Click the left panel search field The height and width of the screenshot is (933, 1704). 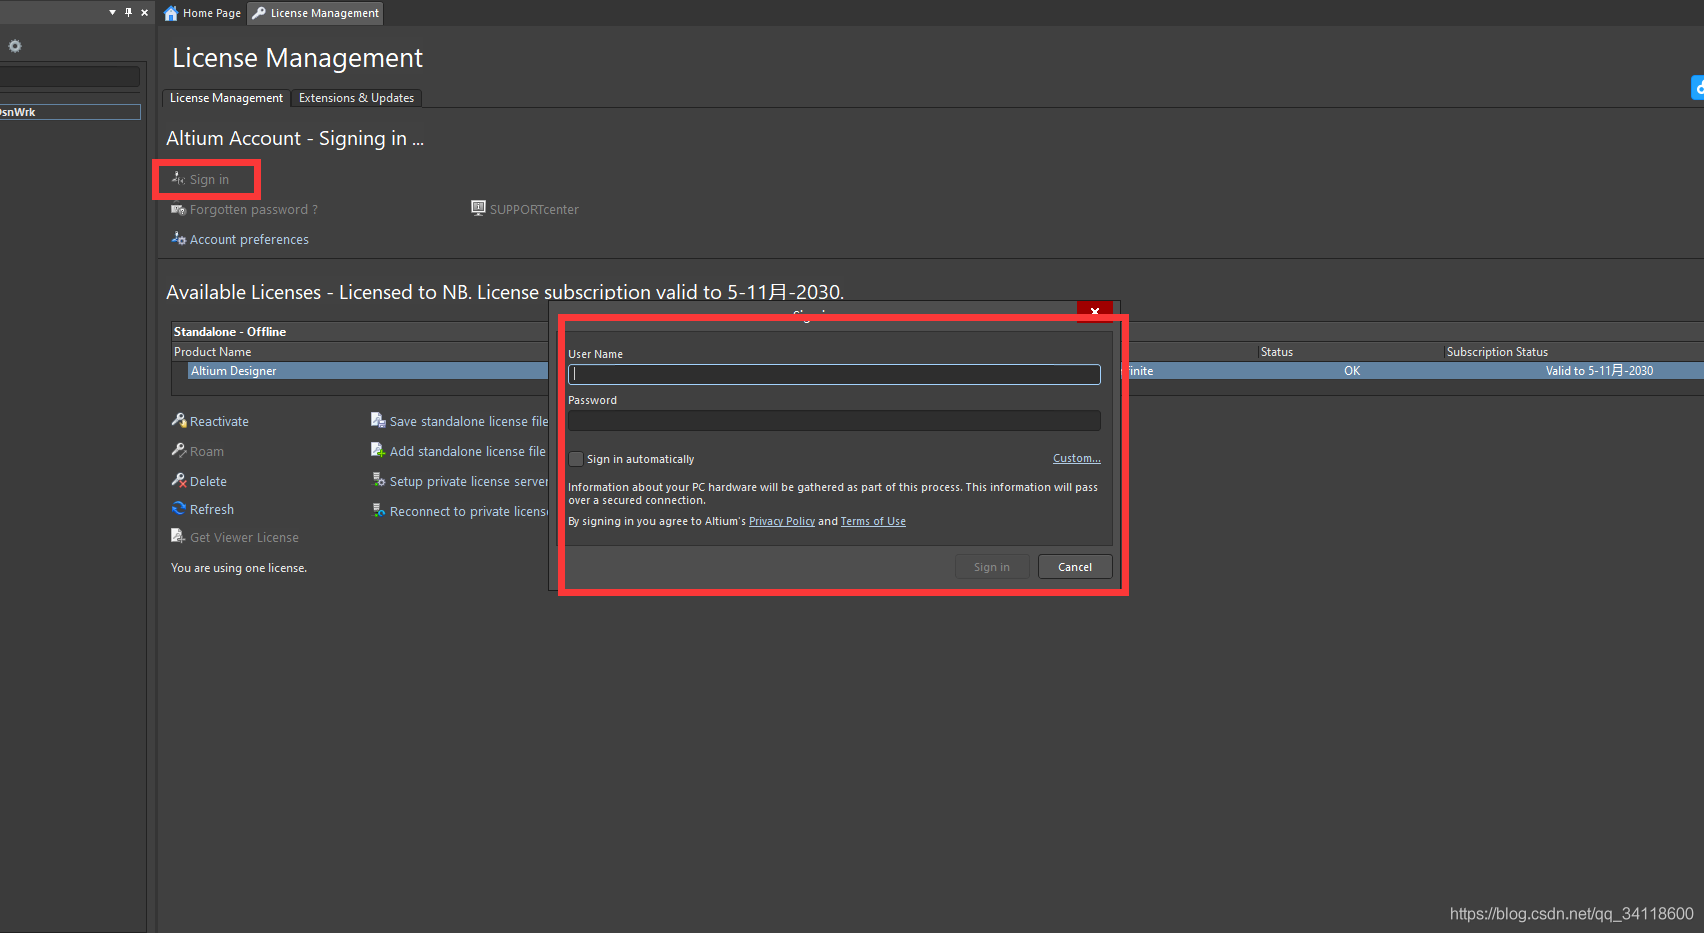coord(70,77)
